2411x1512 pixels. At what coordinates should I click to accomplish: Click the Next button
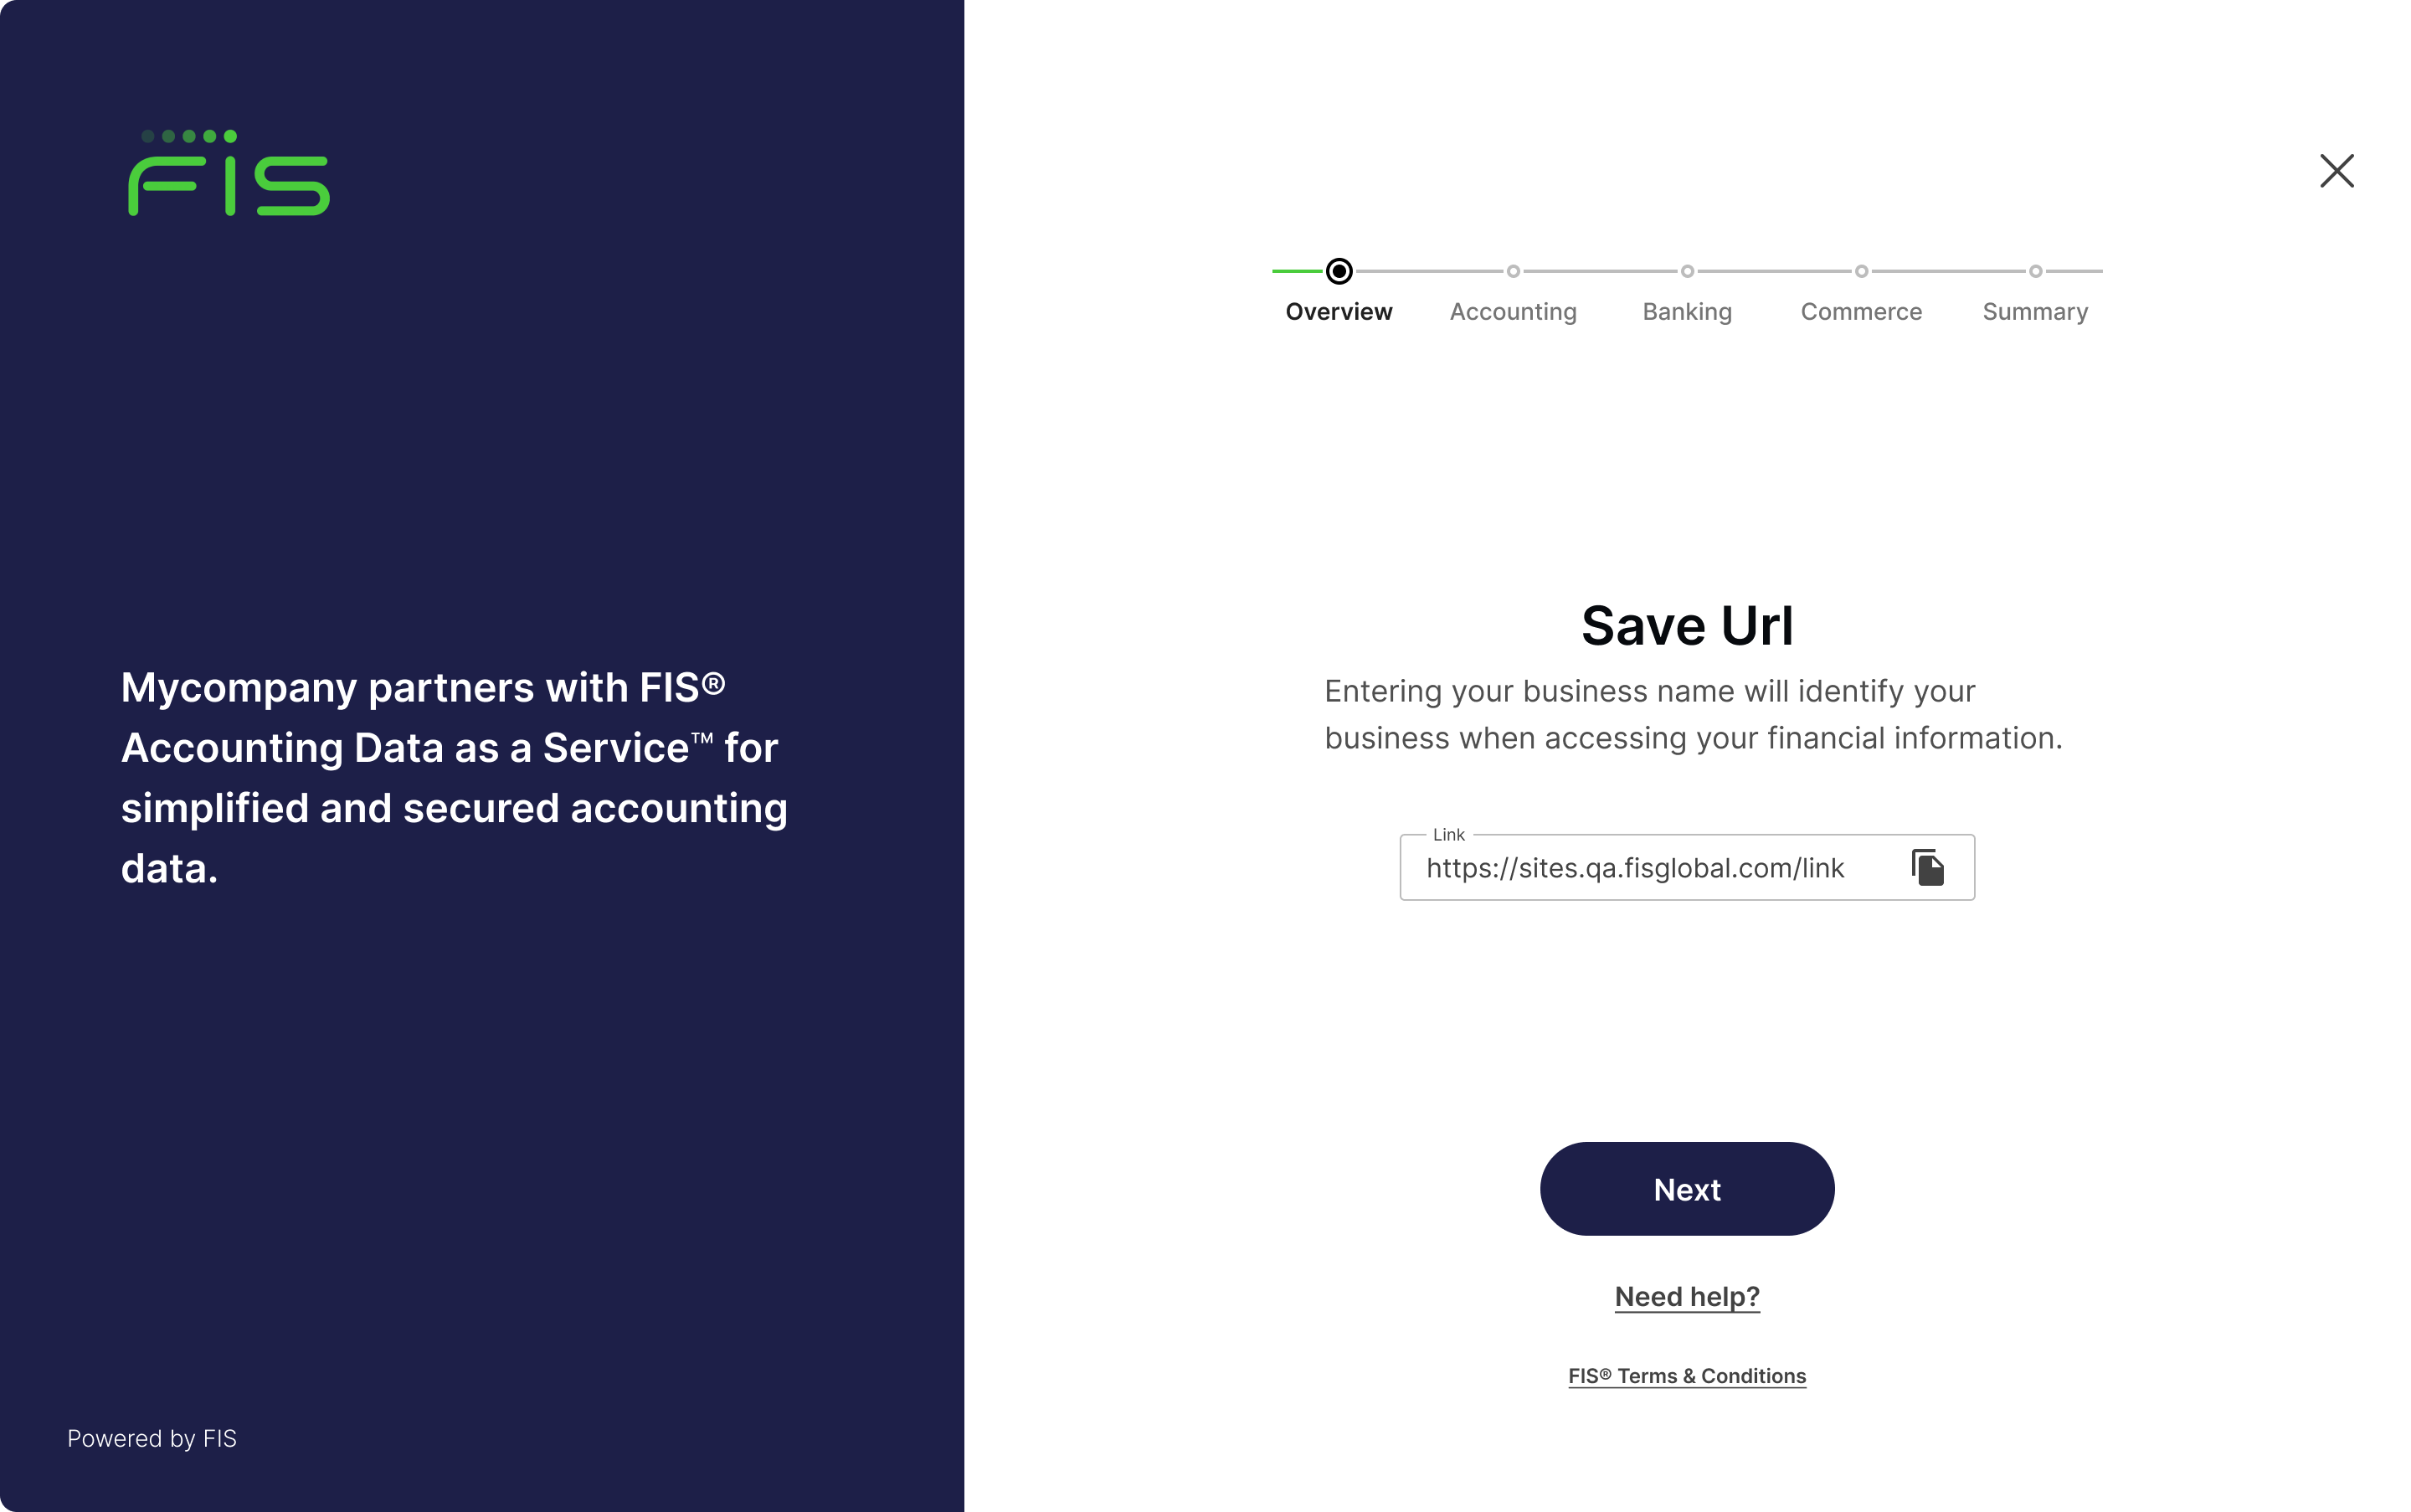[1686, 1188]
